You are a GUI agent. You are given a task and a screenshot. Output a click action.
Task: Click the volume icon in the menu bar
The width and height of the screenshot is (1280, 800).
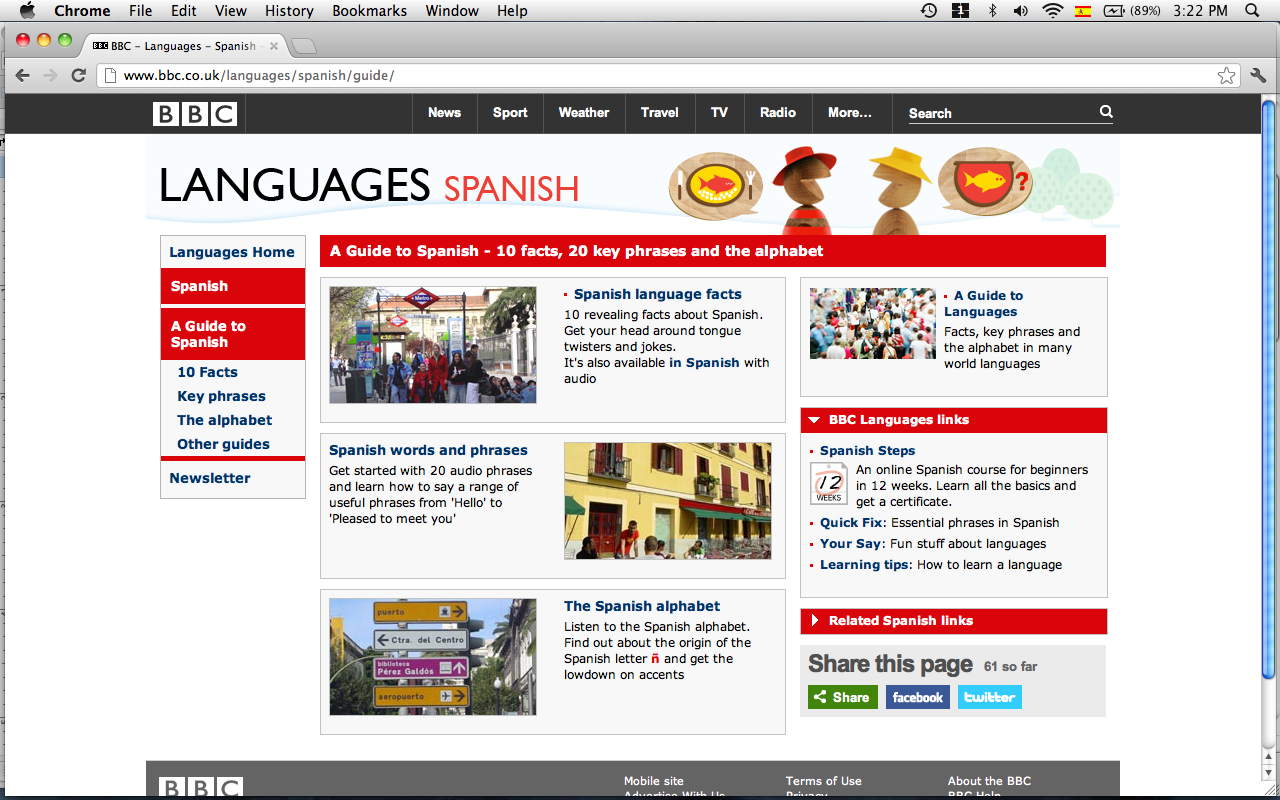(x=1021, y=11)
